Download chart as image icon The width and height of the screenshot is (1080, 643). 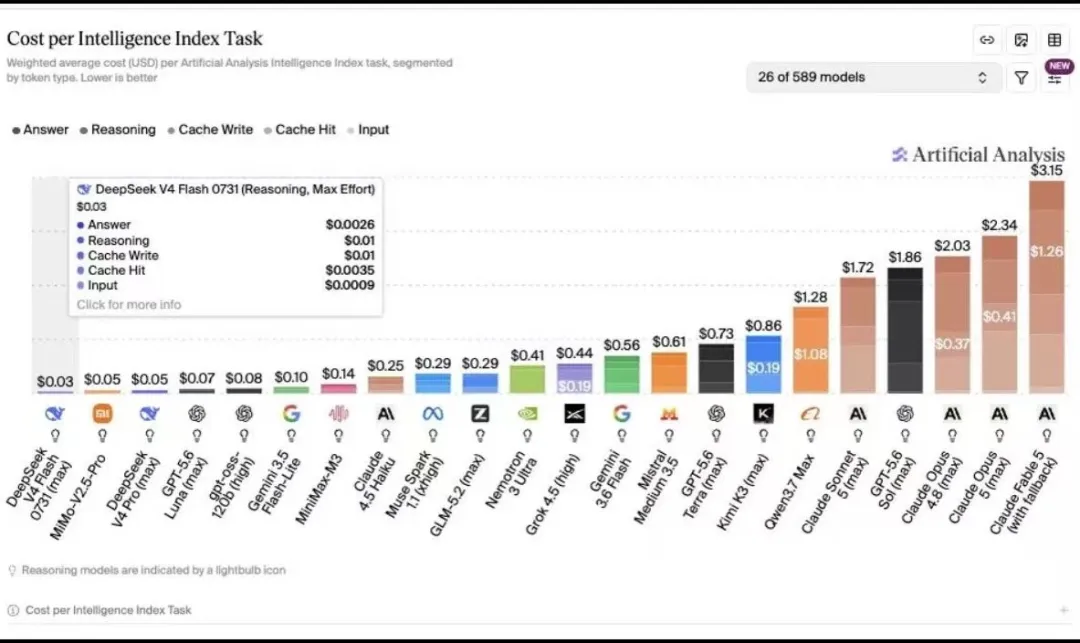[x=1021, y=40]
